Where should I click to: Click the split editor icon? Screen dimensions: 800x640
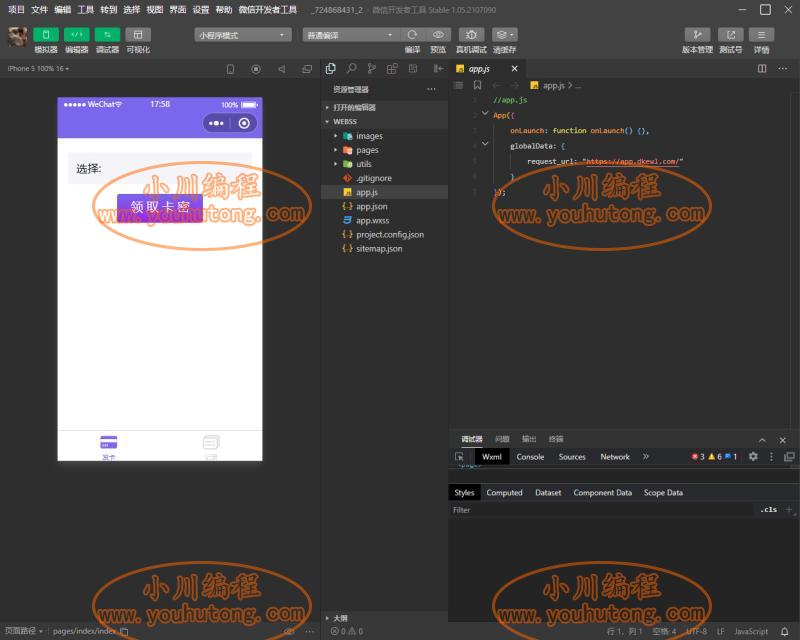(x=762, y=68)
